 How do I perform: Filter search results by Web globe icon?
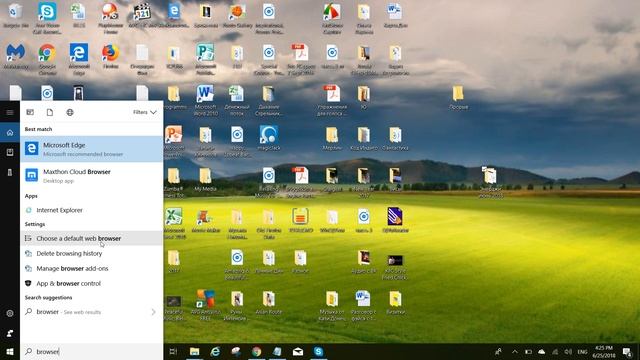70,112
